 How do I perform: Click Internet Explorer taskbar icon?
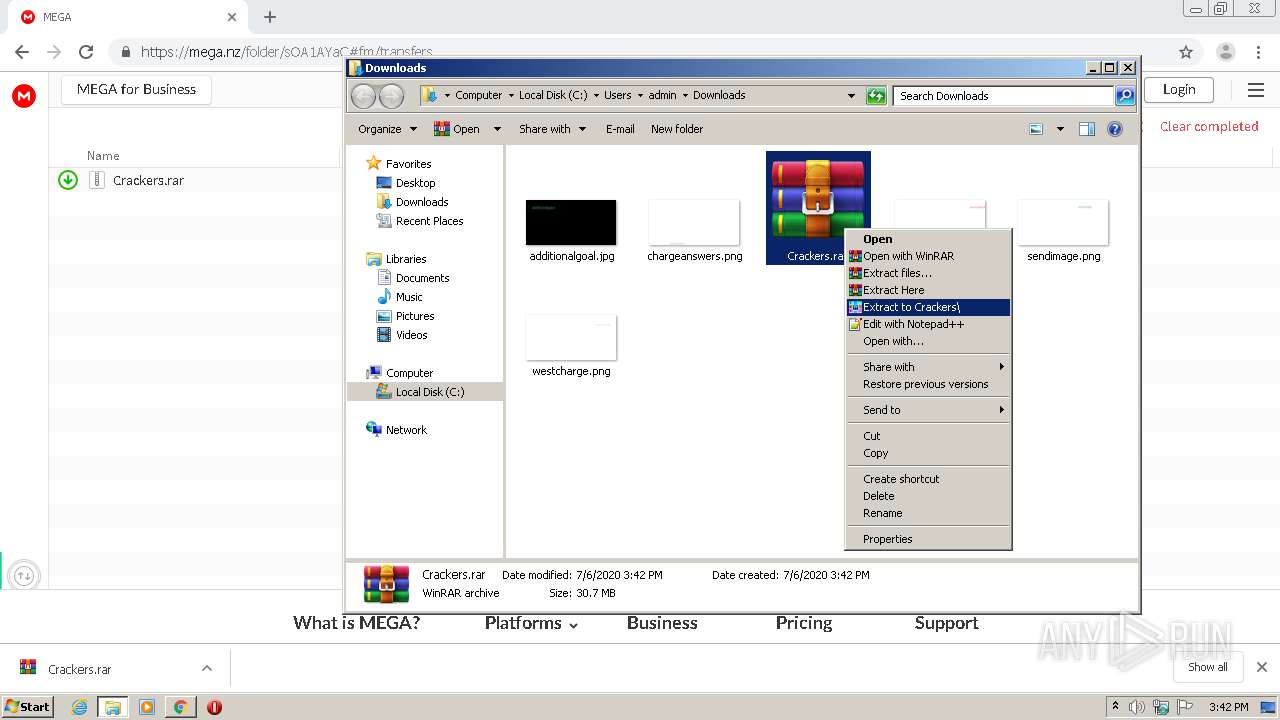tap(79, 707)
